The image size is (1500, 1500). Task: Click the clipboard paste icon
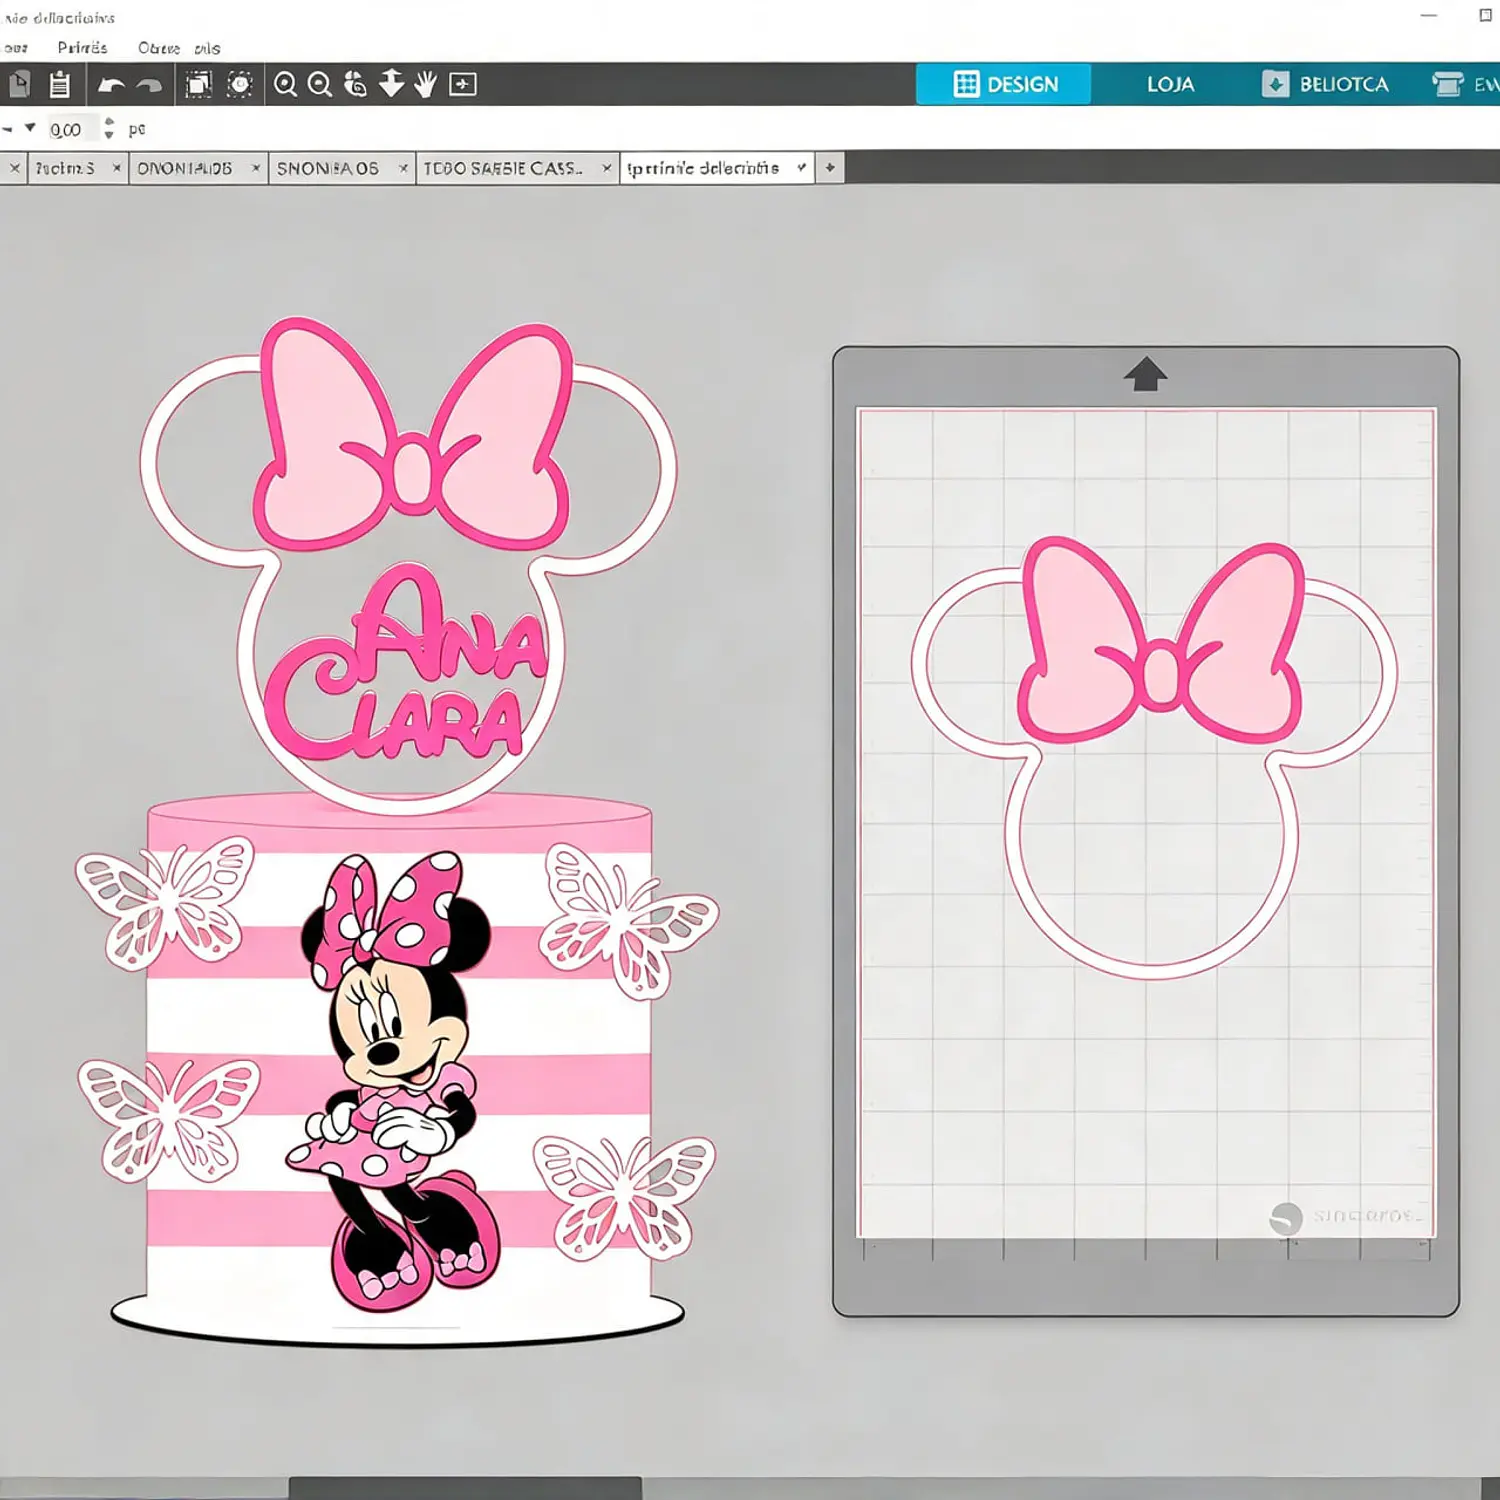tap(60, 84)
